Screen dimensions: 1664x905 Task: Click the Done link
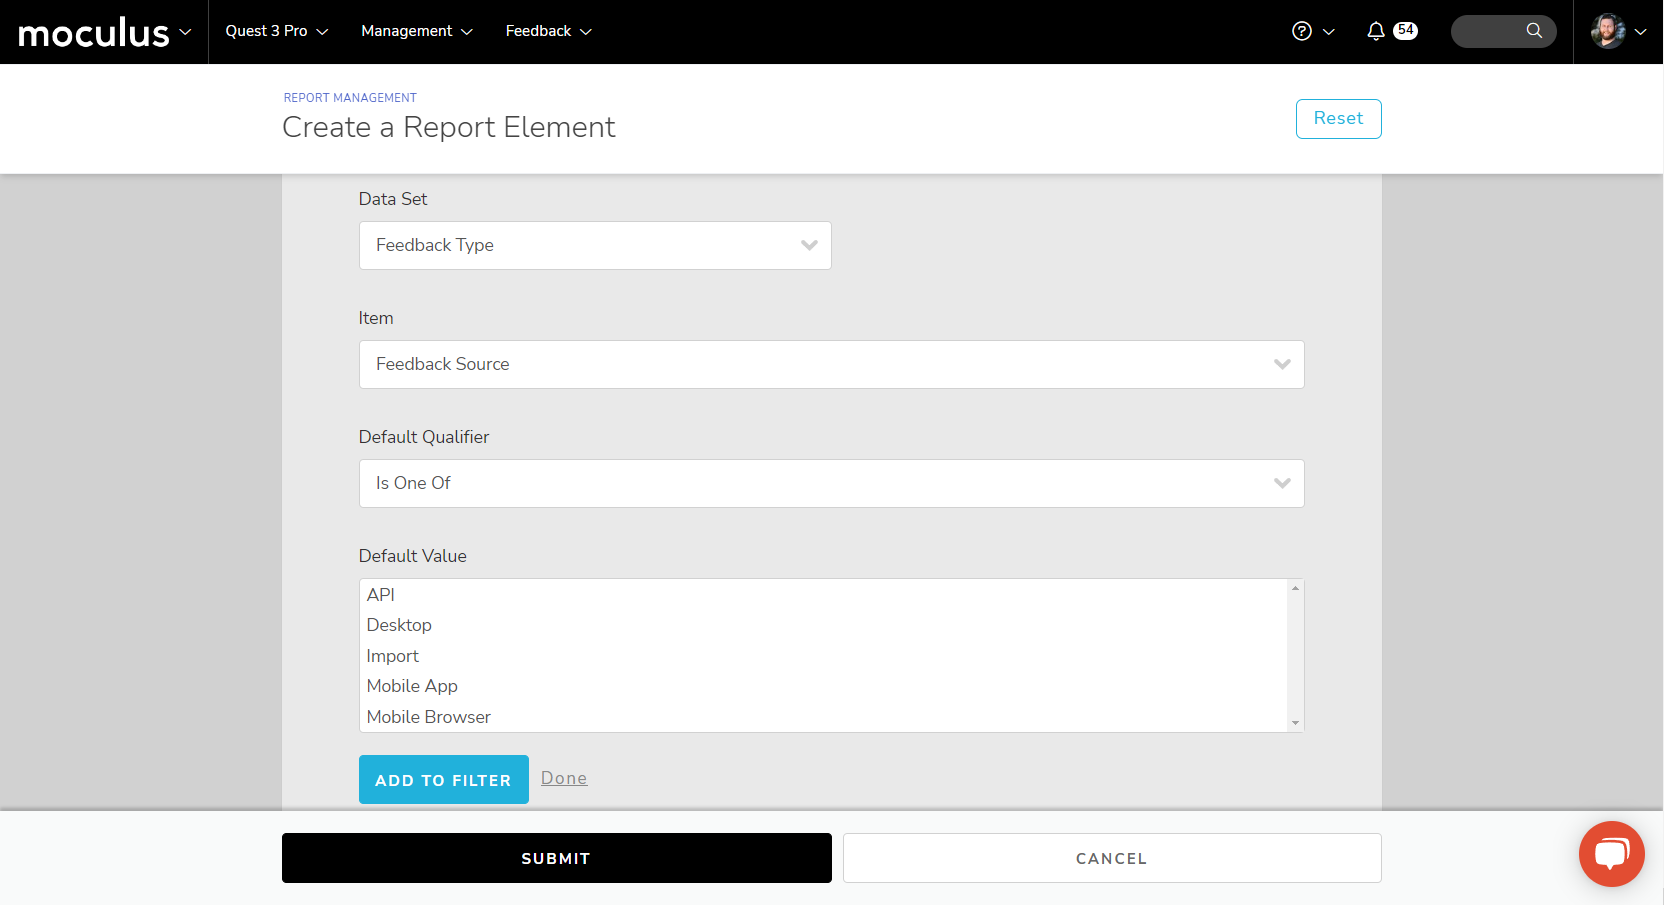(x=564, y=778)
